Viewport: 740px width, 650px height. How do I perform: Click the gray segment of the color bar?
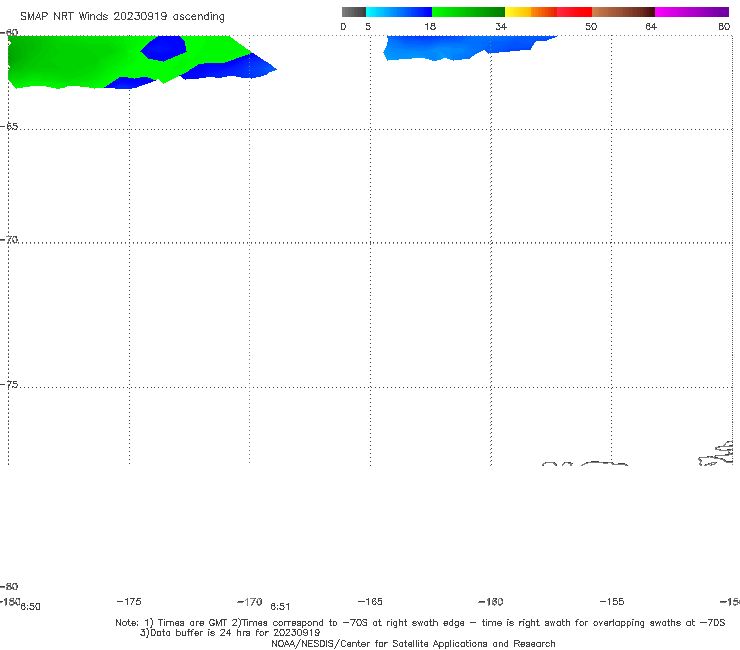tap(353, 12)
